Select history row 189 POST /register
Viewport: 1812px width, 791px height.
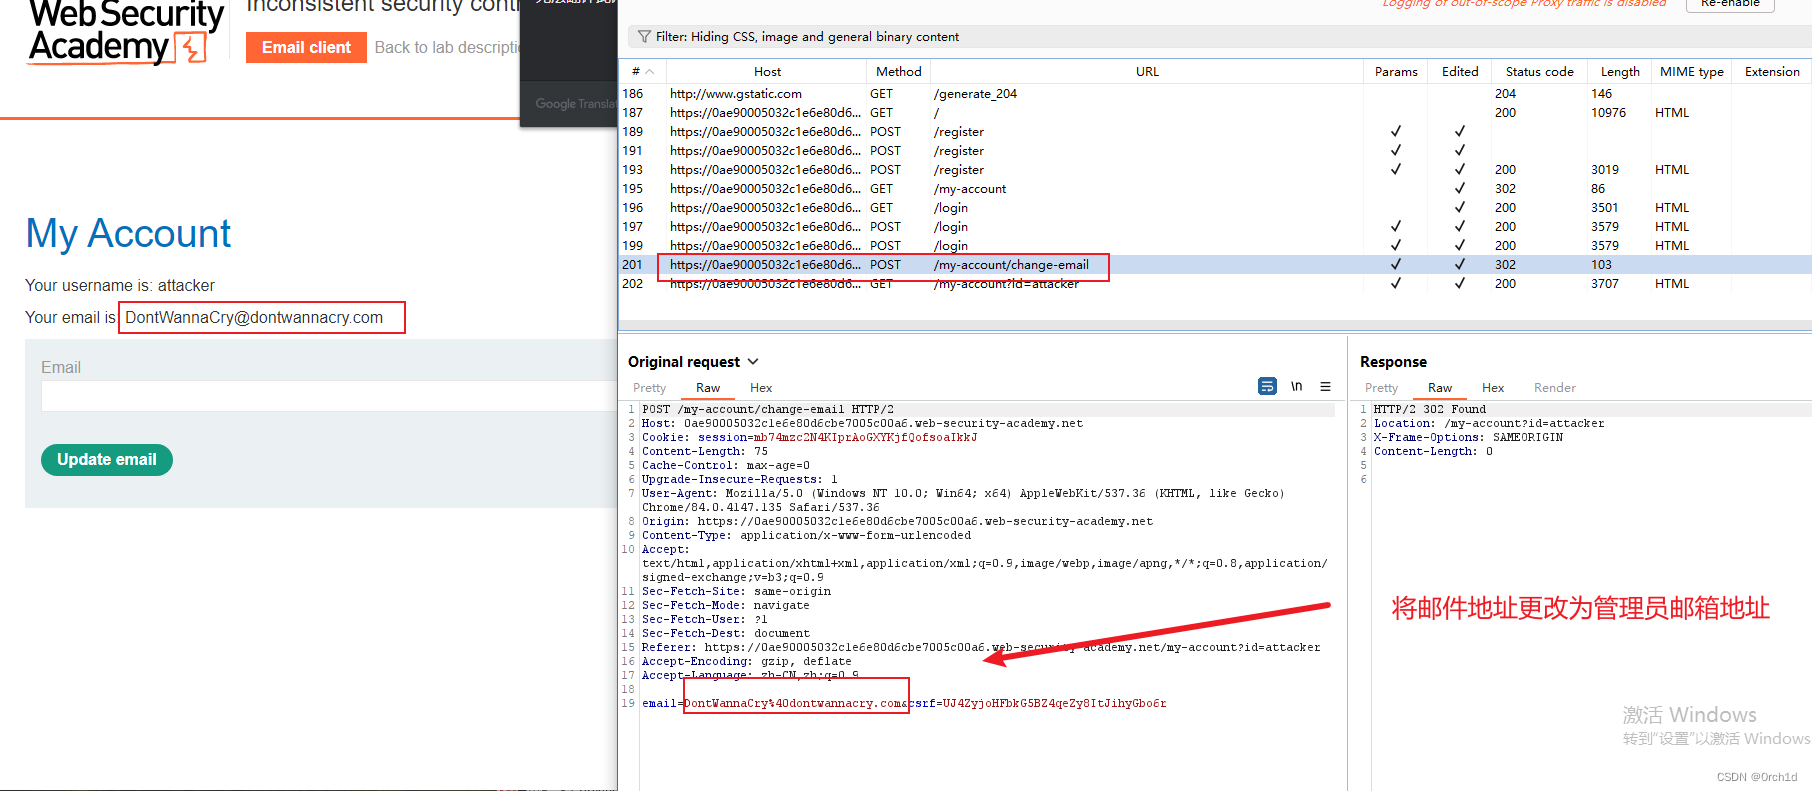point(1215,132)
